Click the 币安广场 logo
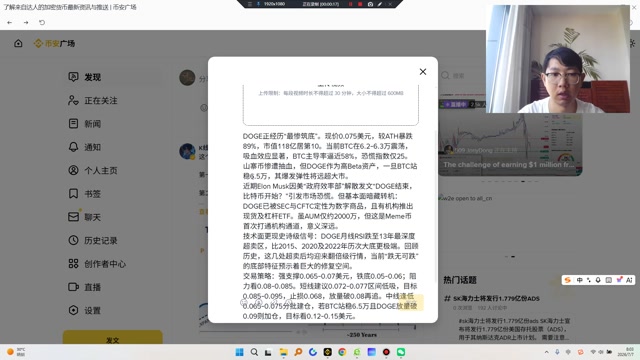The width and height of the screenshot is (640, 360). point(54,43)
